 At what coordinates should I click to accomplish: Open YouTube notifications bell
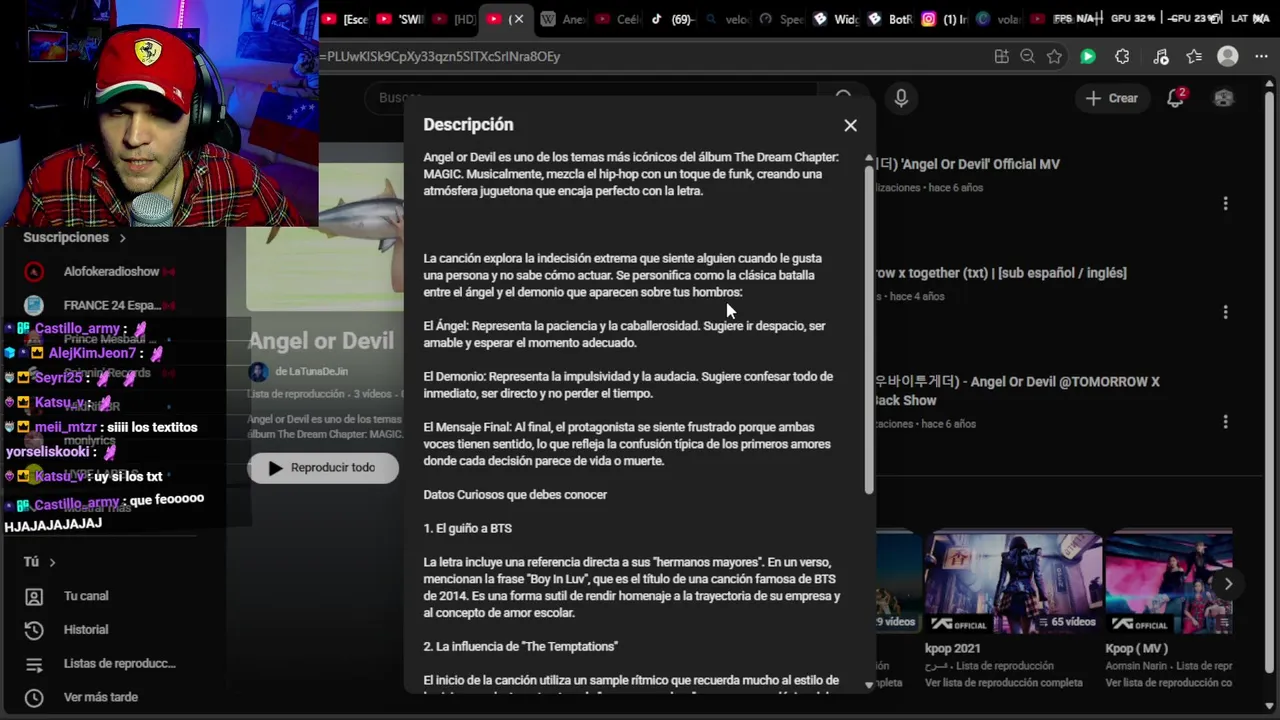(1176, 98)
